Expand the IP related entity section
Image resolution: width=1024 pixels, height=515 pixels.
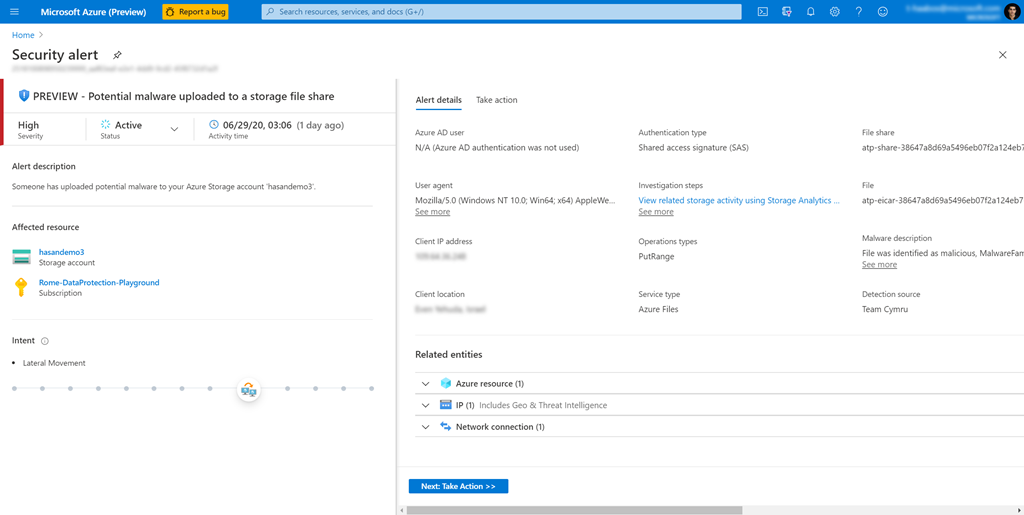point(426,405)
